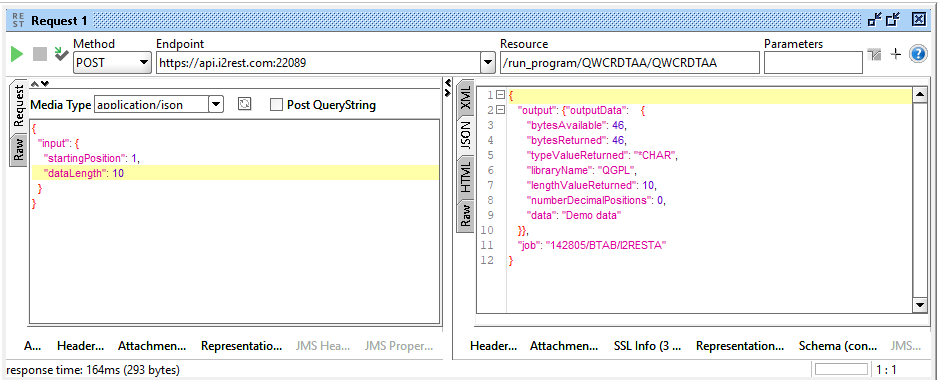Select response JSON view tab
This screenshot has width=938, height=380.
(465, 135)
